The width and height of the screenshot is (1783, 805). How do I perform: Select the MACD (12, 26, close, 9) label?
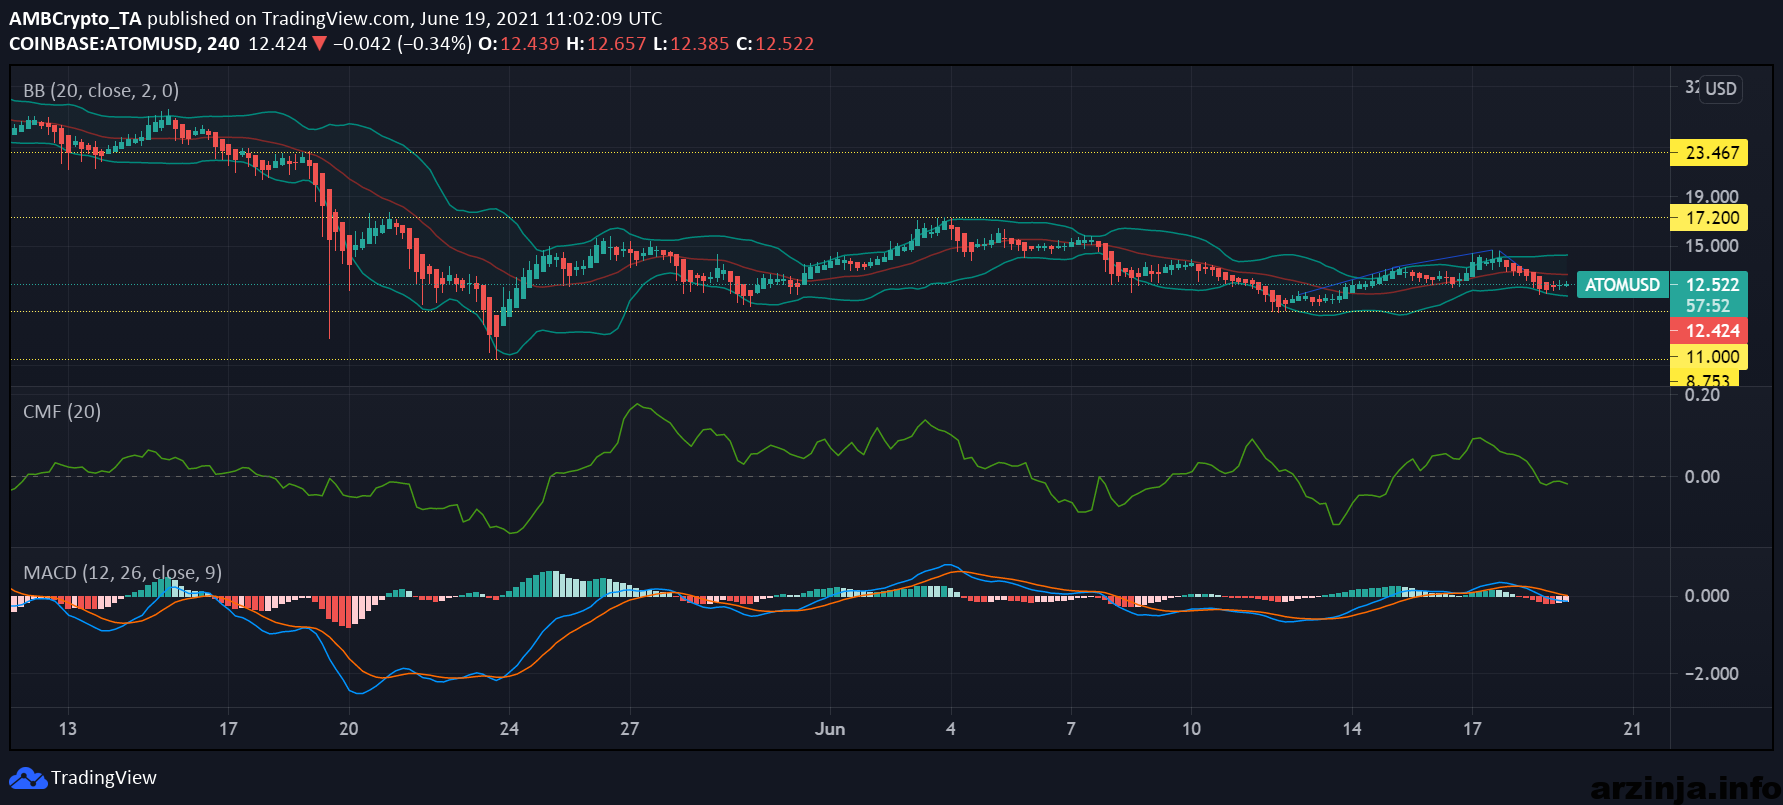pos(122,573)
